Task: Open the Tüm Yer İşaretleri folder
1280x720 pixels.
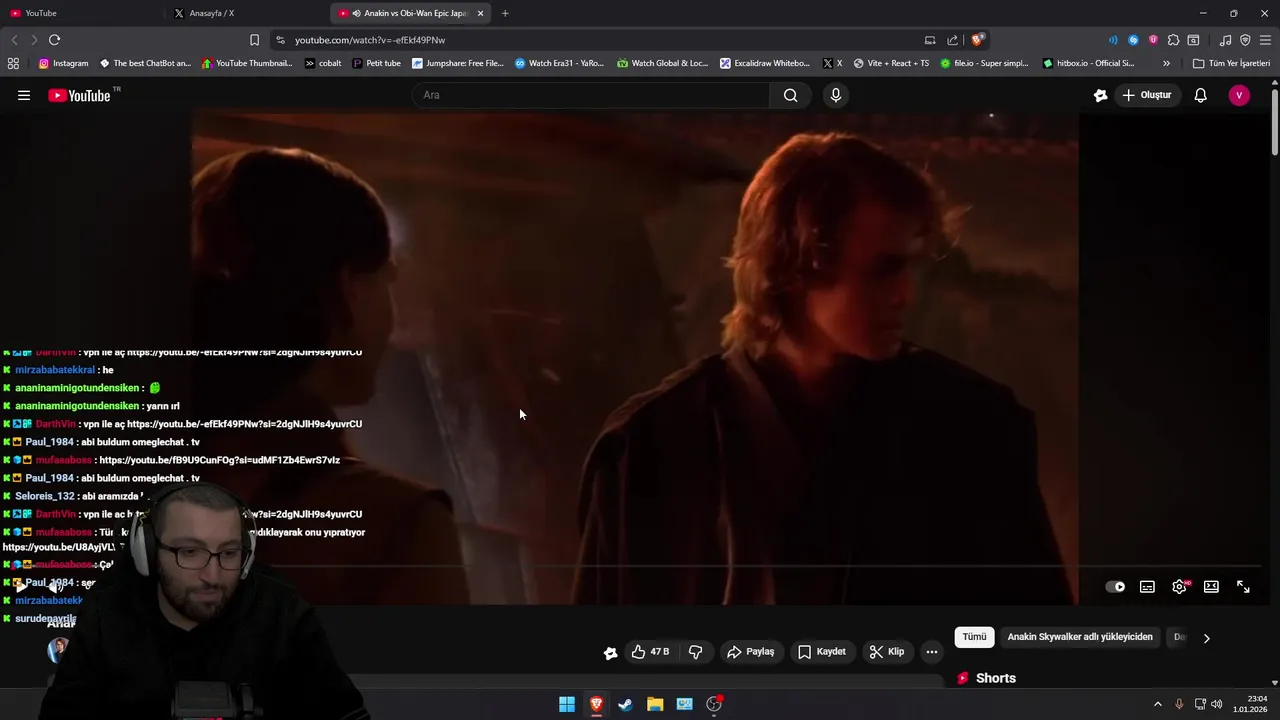Action: [1231, 63]
